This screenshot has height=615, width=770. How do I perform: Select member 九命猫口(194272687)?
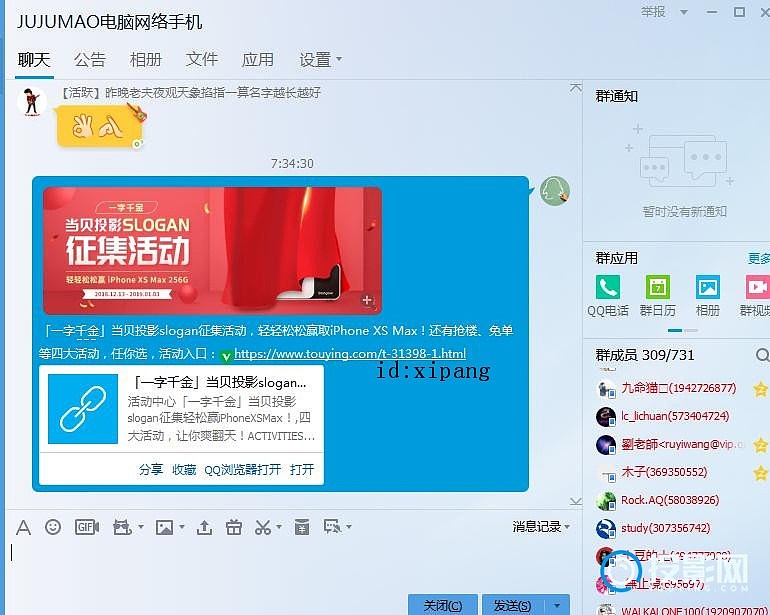(679, 388)
